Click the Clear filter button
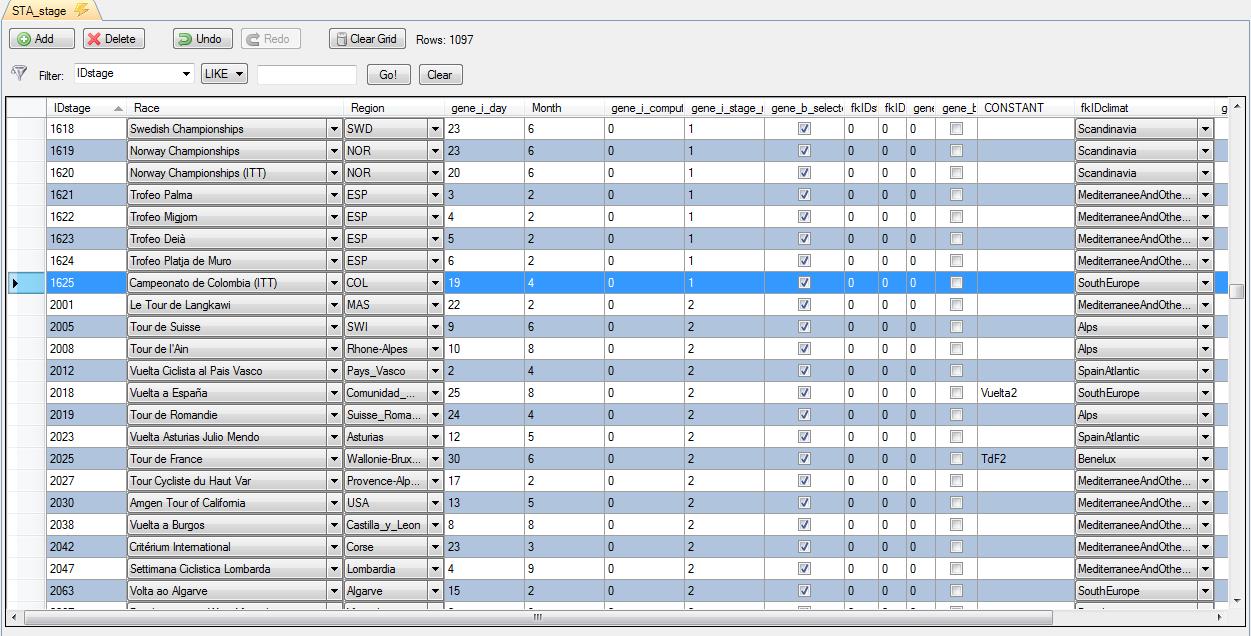 440,75
